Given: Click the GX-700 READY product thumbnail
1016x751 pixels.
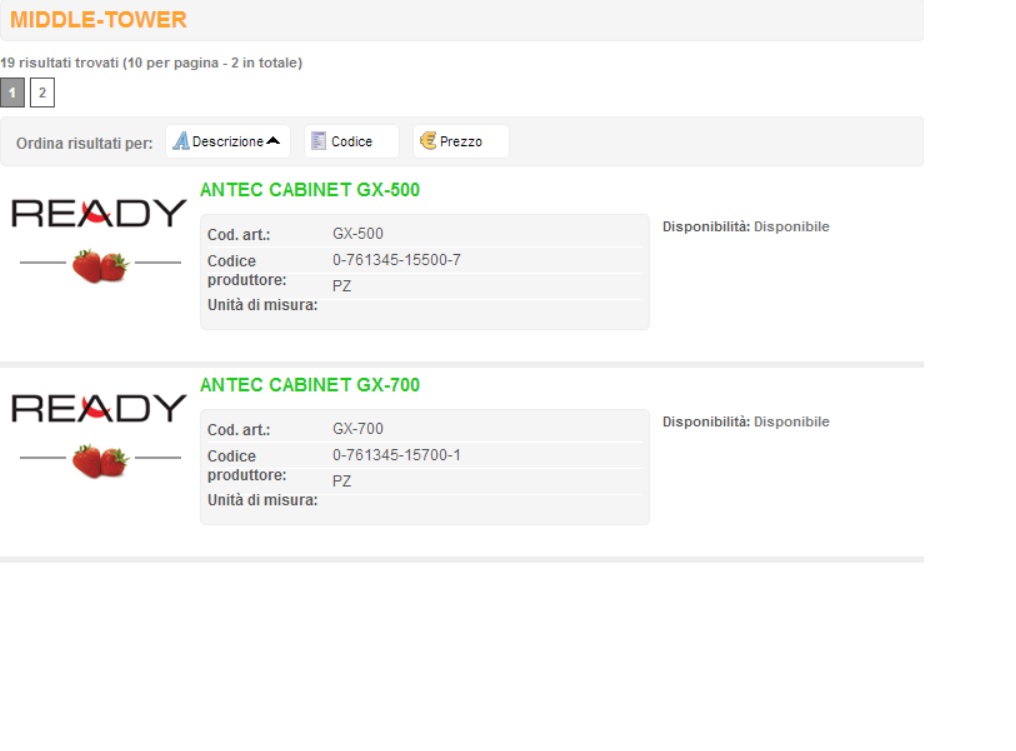Looking at the screenshot, I should (99, 435).
